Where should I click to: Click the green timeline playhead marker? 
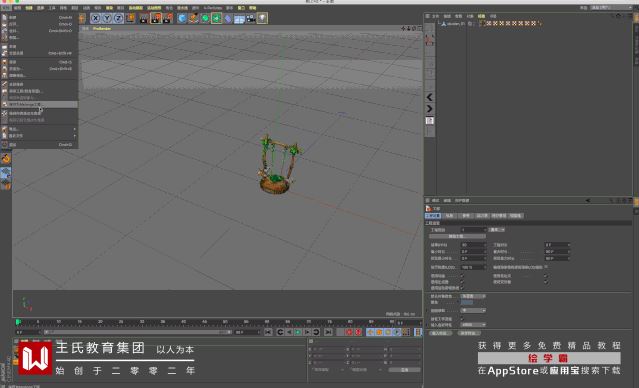(x=18, y=322)
